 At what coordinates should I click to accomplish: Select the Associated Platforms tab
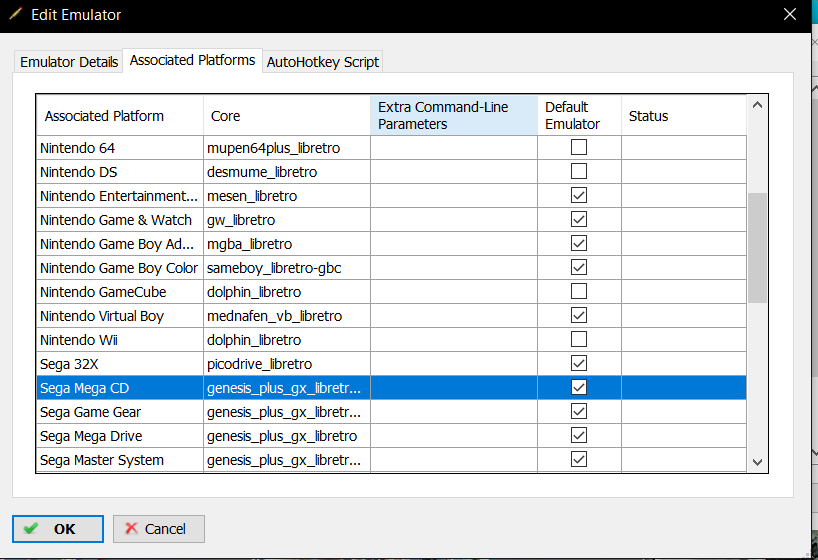pos(193,61)
